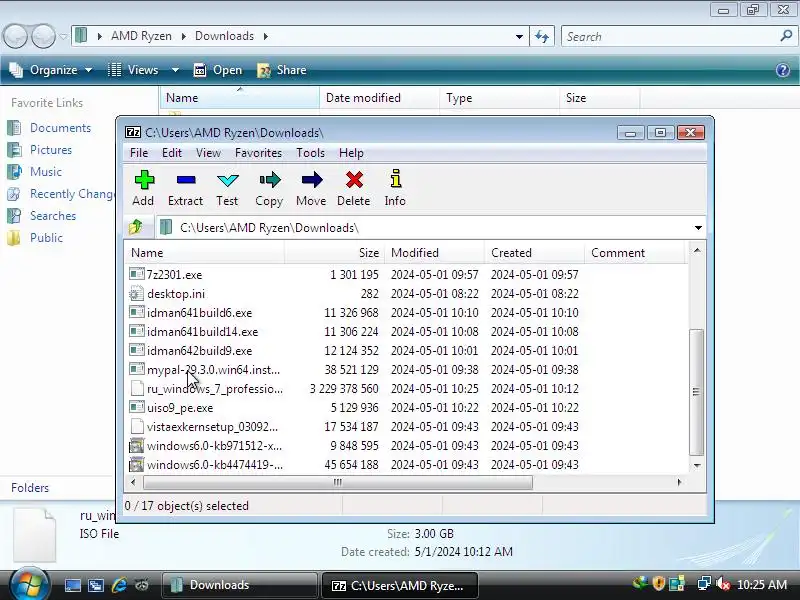Click the Explorer Search input field
The height and width of the screenshot is (600, 800).
(671, 36)
